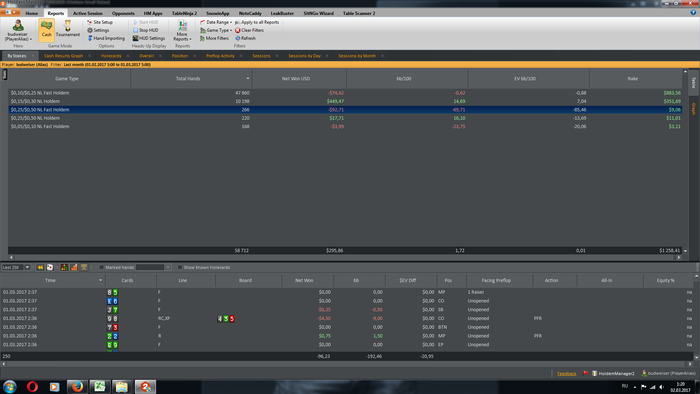Click Apply to all Reports
Image resolution: width=700 pixels, height=394 pixels.
[x=257, y=22]
